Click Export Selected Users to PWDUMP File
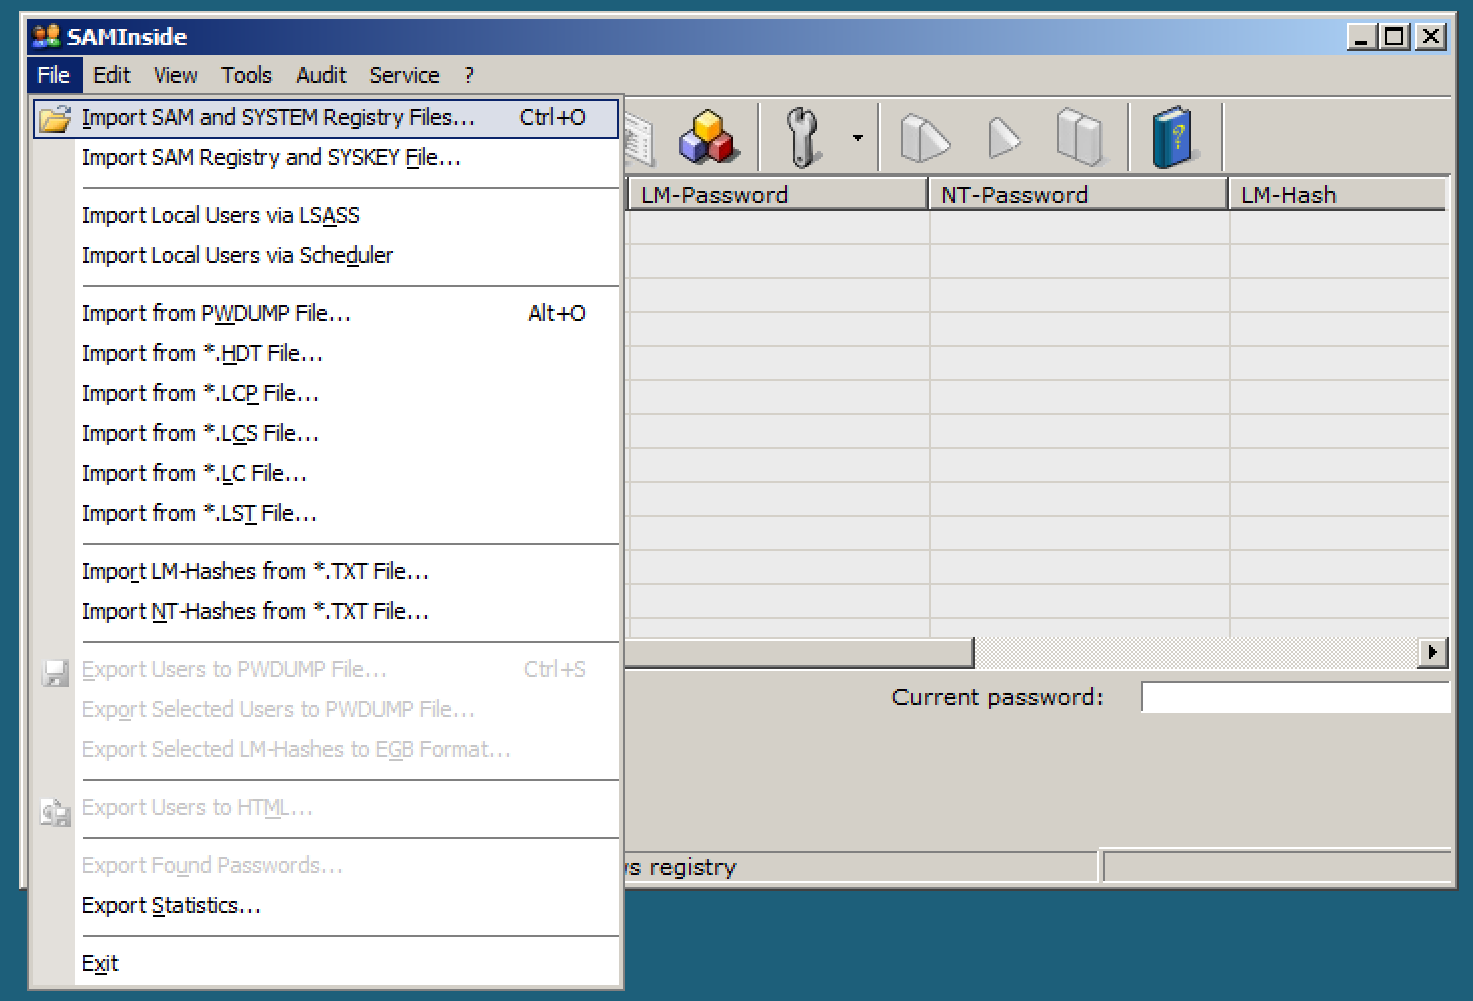This screenshot has height=1001, width=1473. pos(326,710)
